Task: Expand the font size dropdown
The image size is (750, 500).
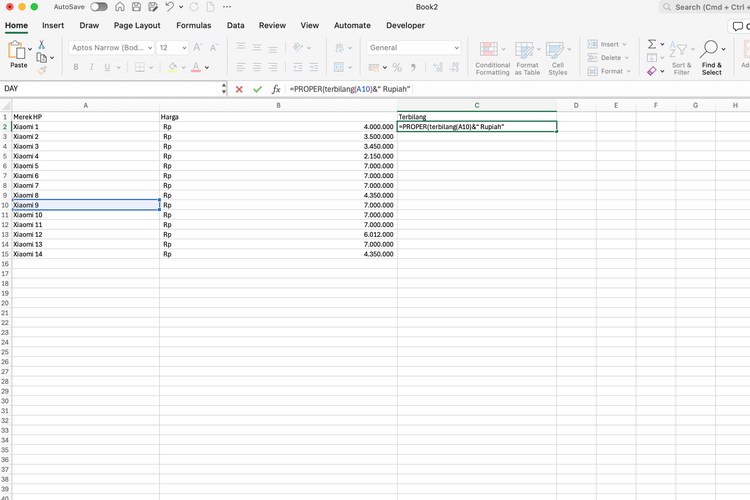Action: tap(183, 48)
